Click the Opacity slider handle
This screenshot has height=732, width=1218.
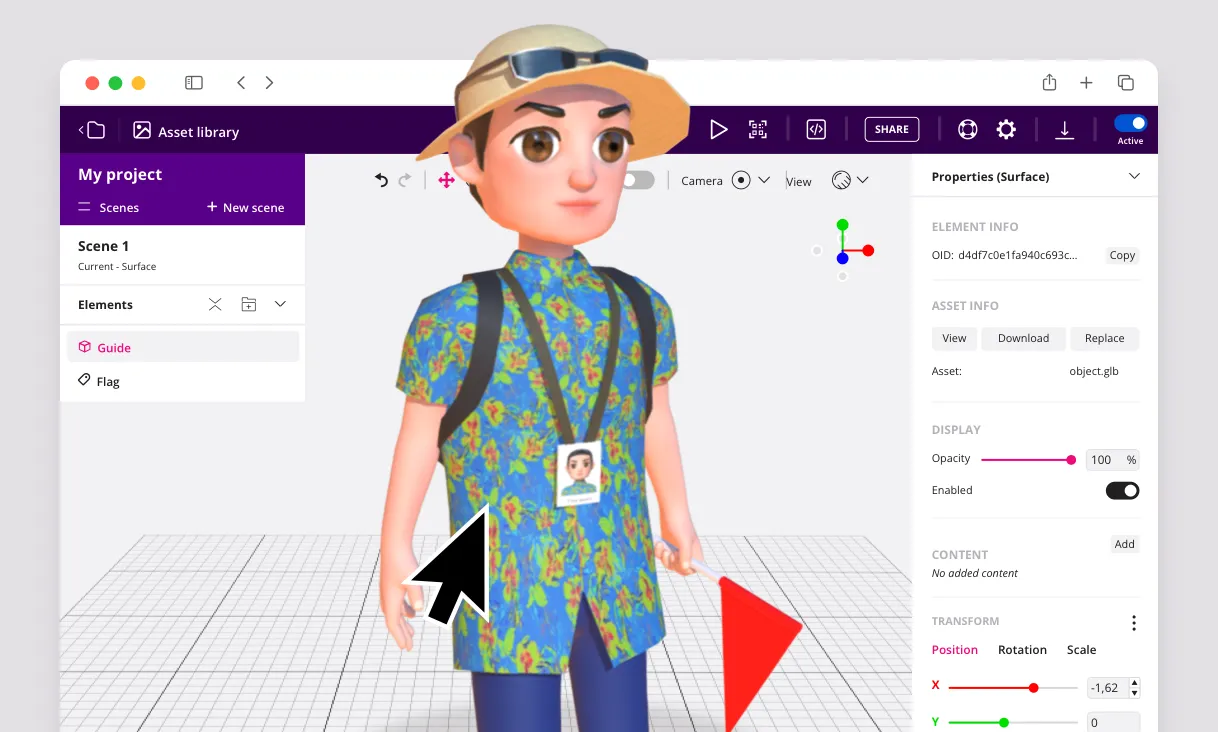point(1071,460)
